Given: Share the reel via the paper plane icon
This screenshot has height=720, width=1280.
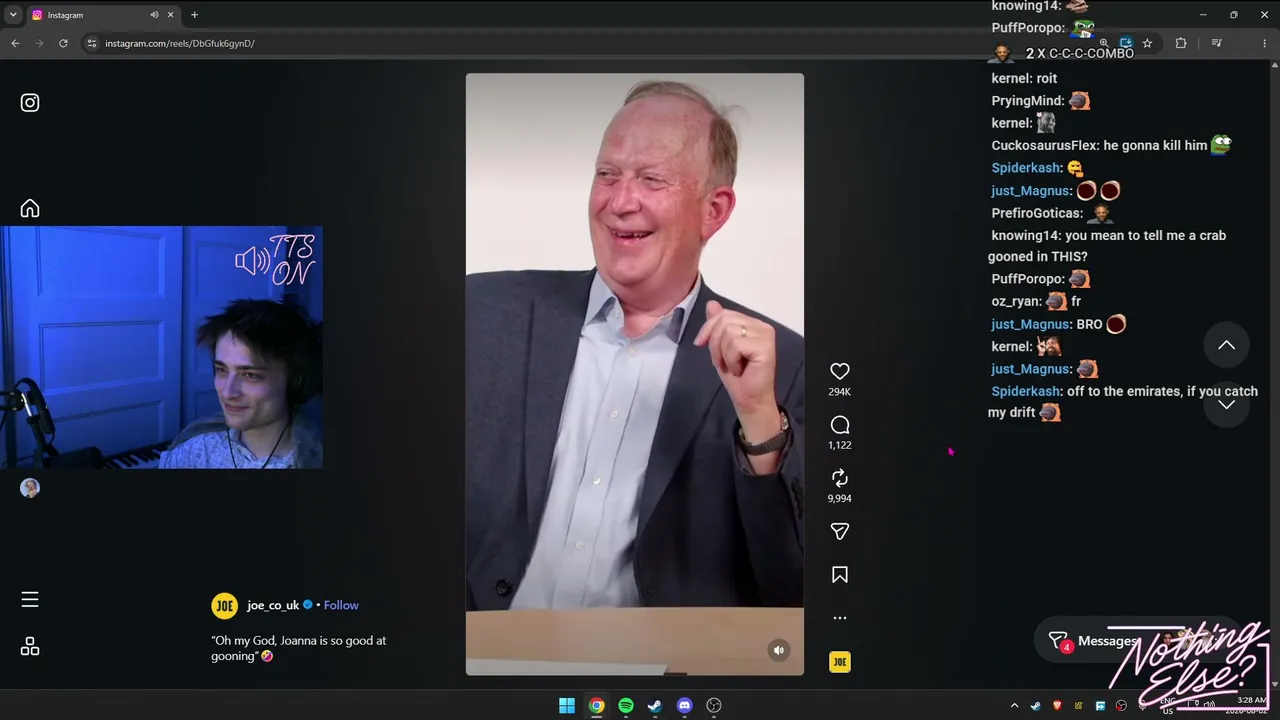Looking at the screenshot, I should tap(840, 531).
